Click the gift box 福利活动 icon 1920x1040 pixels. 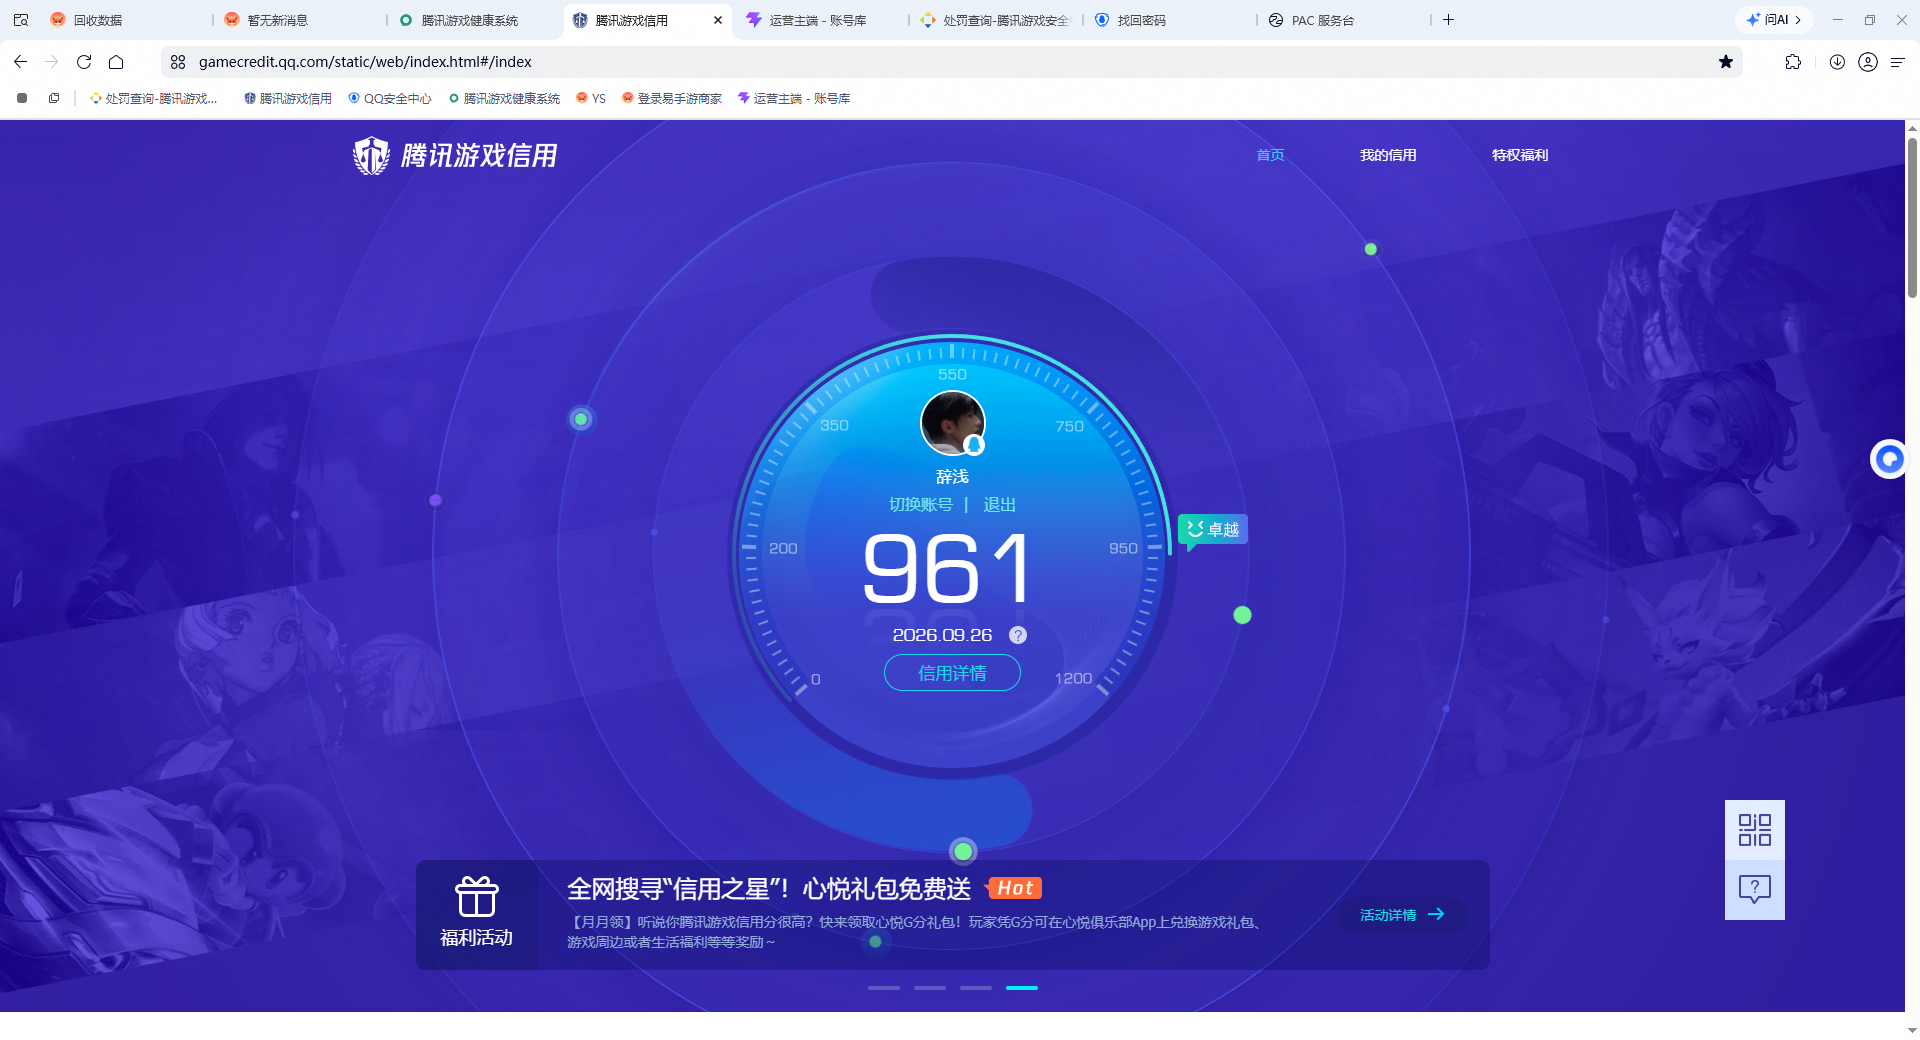(x=477, y=897)
